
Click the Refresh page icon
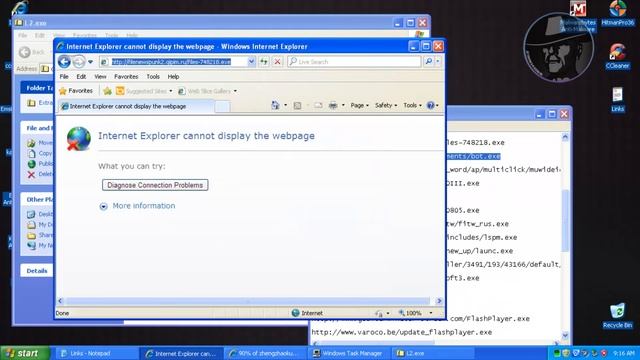point(264,62)
